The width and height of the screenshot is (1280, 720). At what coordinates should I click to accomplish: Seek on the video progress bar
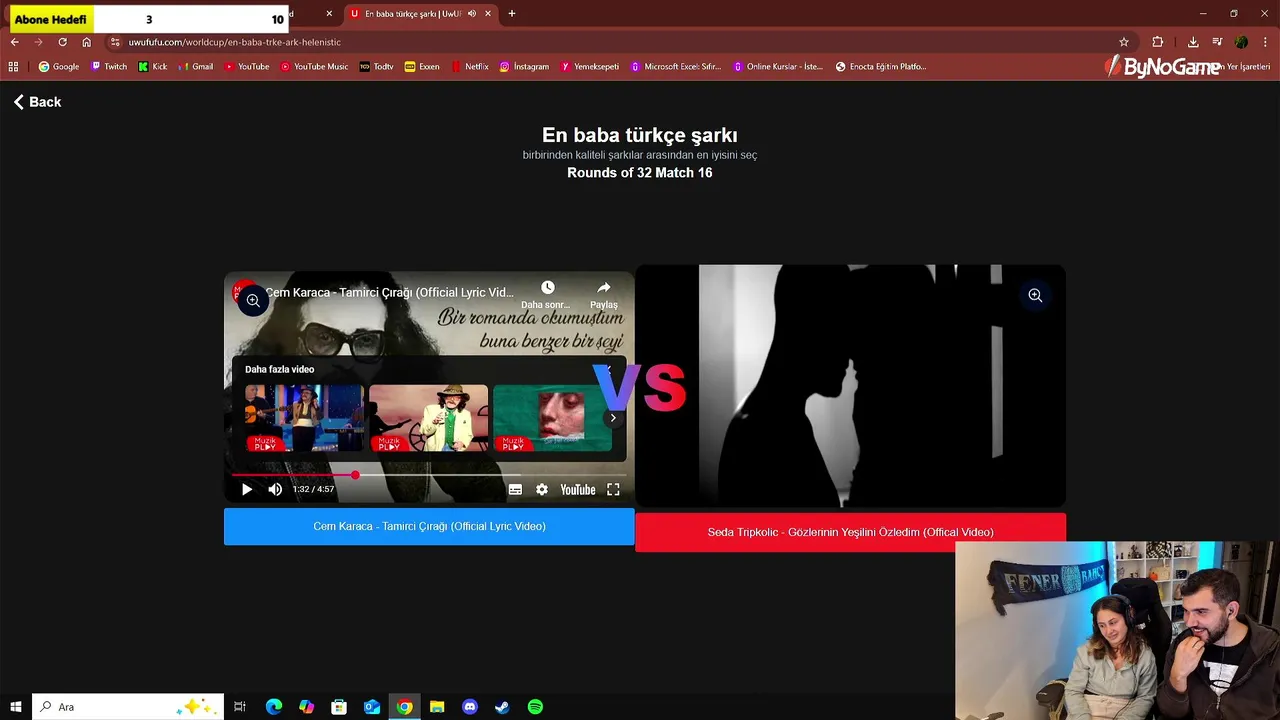[x=429, y=475]
